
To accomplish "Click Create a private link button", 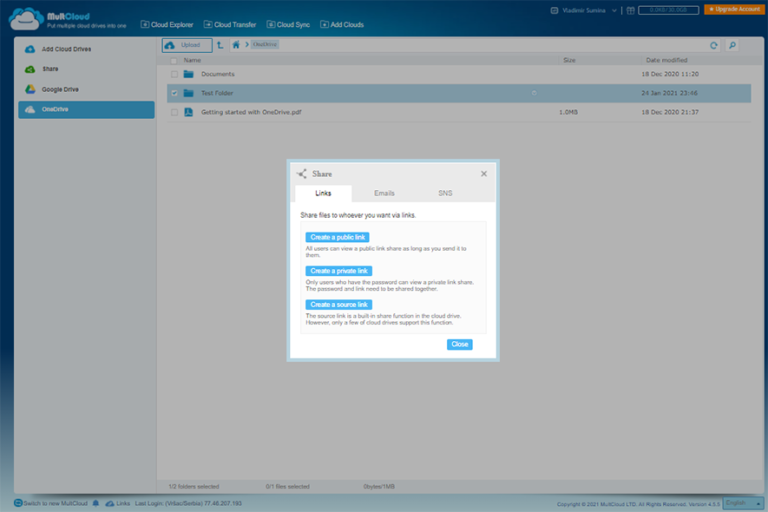I will coord(339,271).
